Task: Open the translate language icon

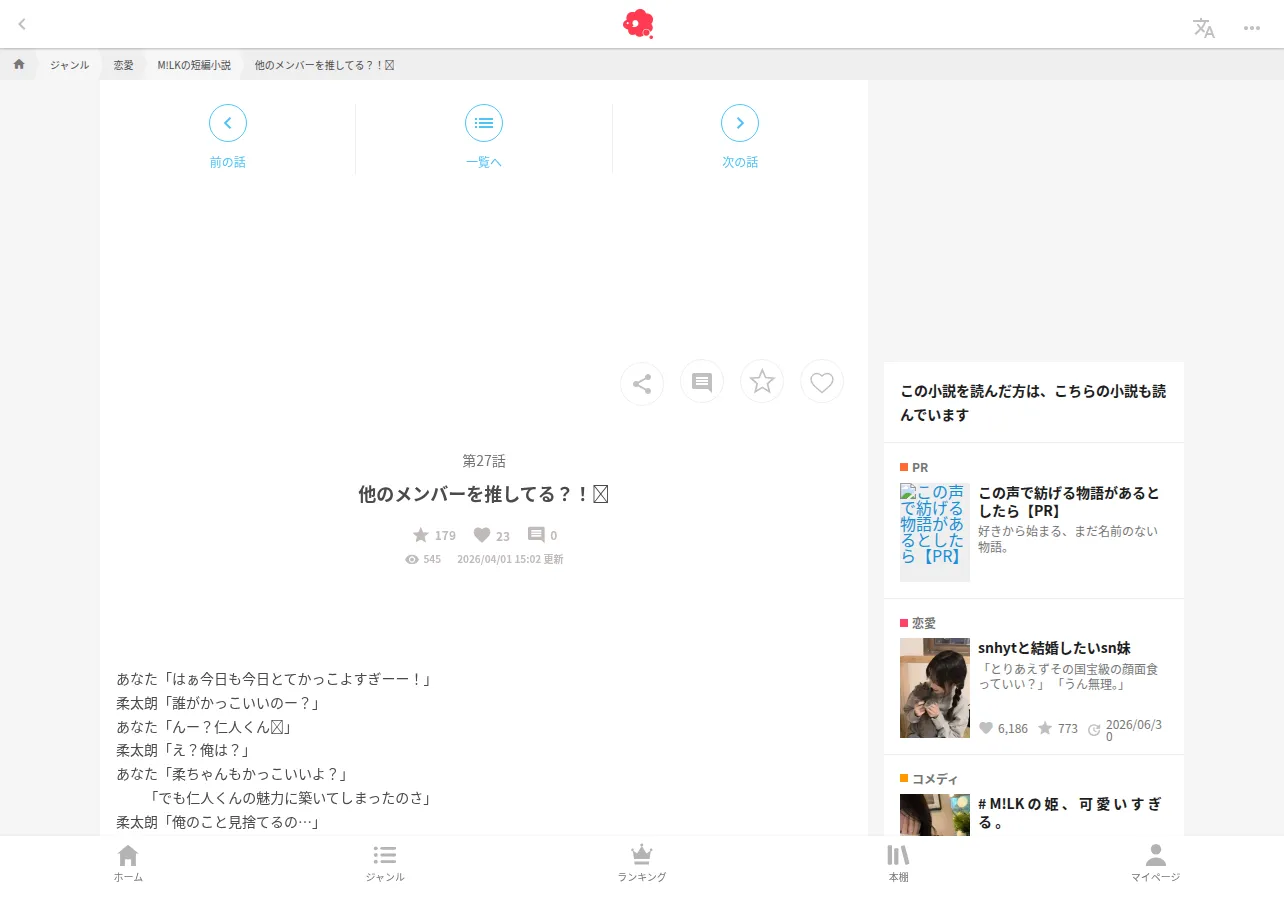Action: pyautogui.click(x=1204, y=28)
